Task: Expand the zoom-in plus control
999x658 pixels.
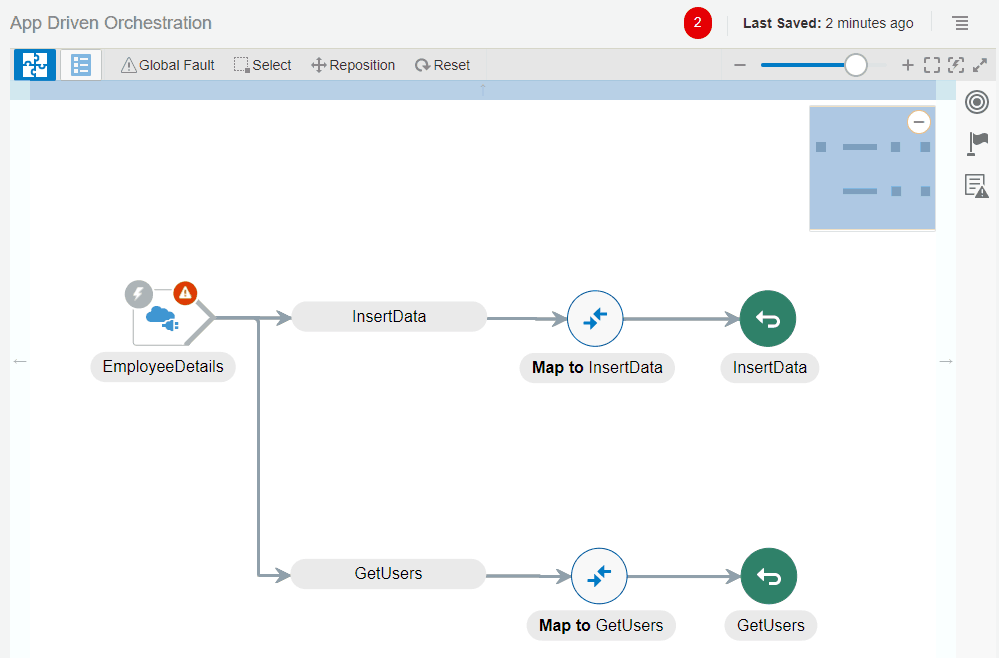Action: pos(907,64)
